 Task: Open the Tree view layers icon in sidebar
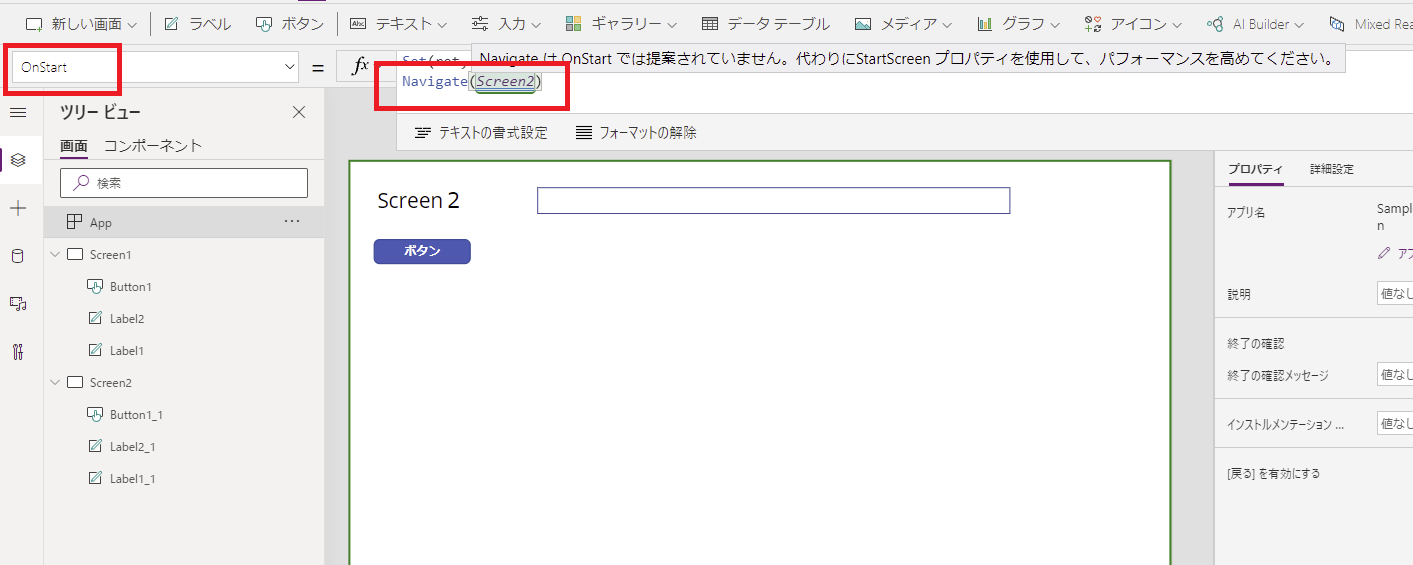tap(17, 160)
